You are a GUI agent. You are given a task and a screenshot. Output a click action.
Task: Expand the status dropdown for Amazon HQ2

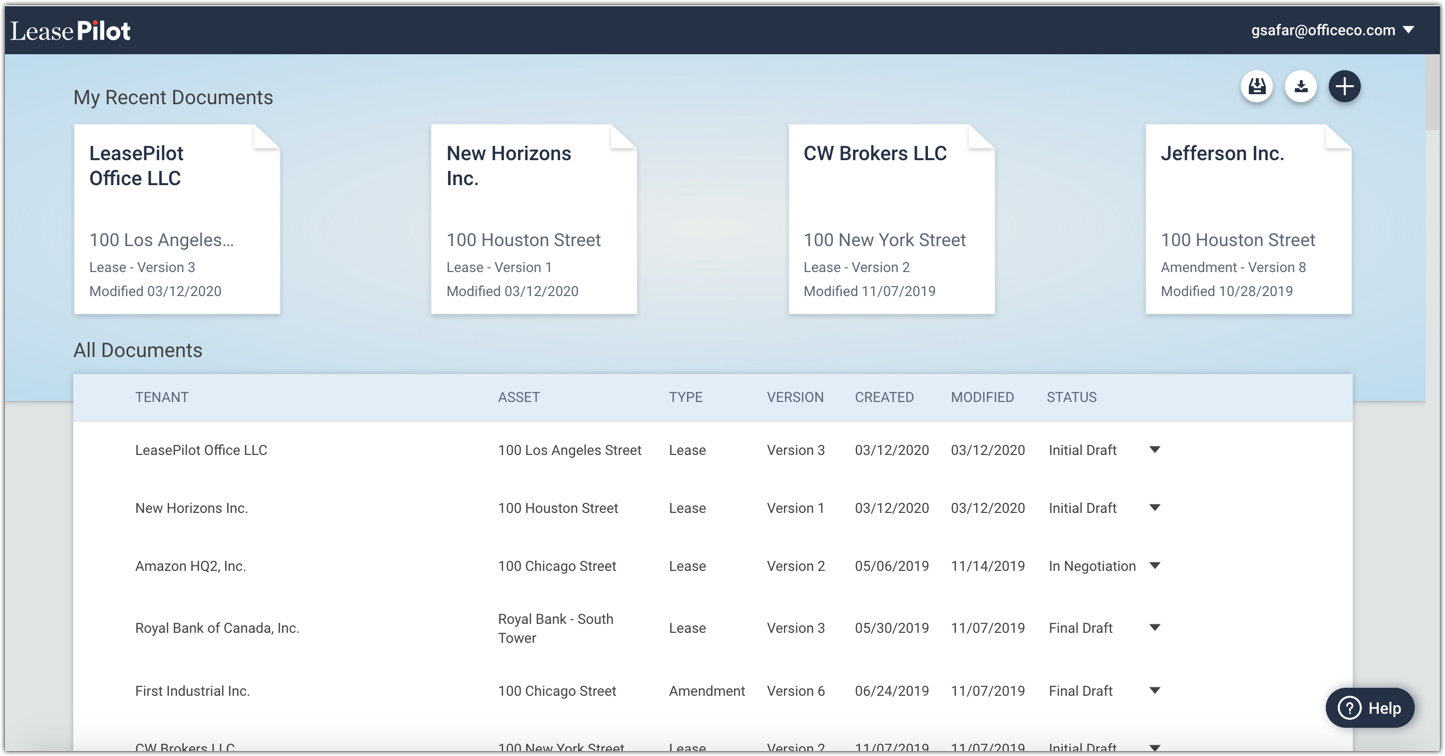(1154, 566)
